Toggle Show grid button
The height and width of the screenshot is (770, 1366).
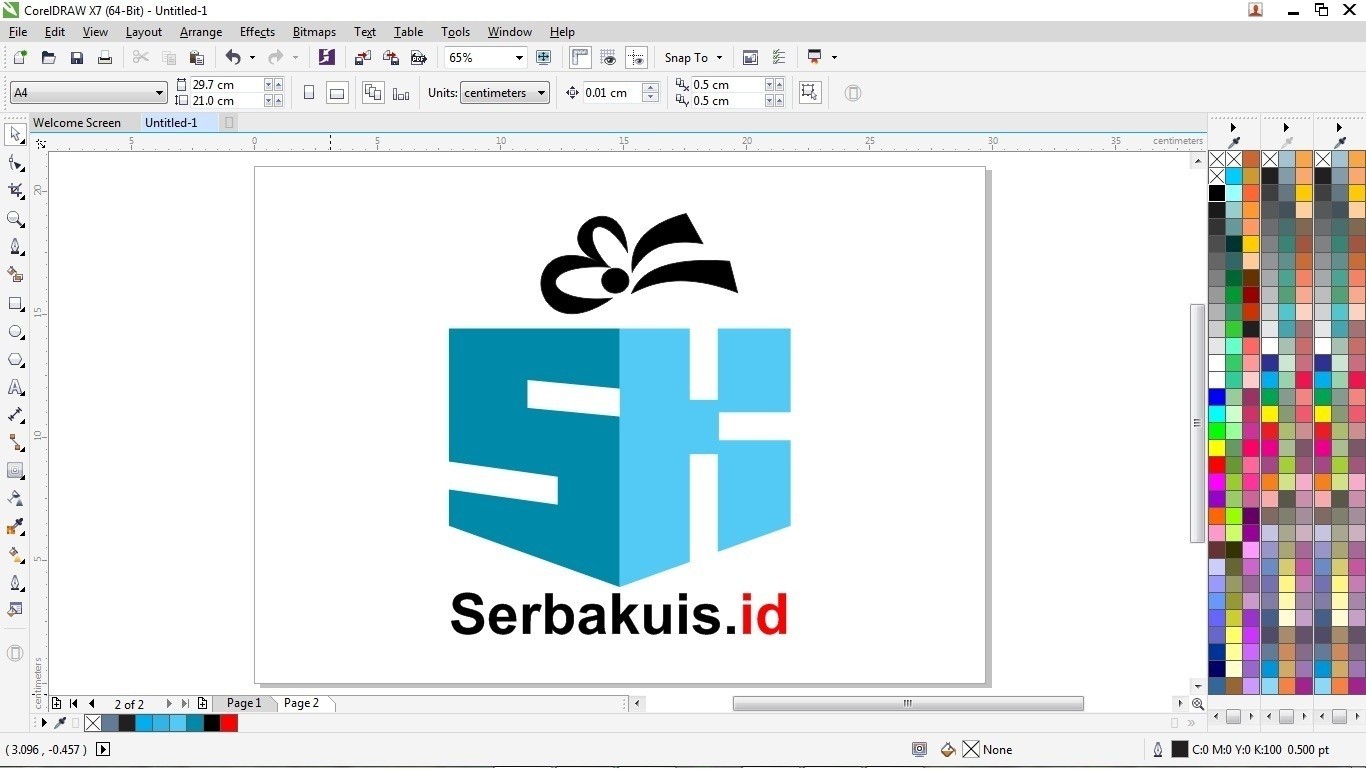click(608, 58)
